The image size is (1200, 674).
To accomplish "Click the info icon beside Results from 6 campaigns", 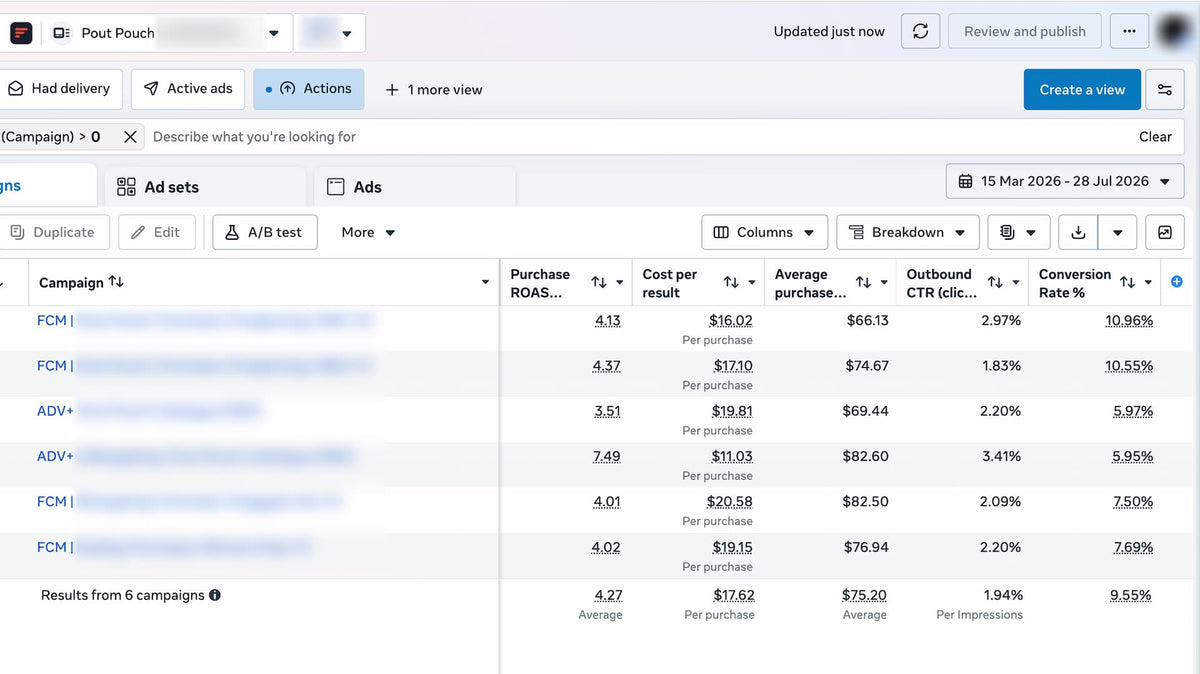I will click(x=215, y=595).
